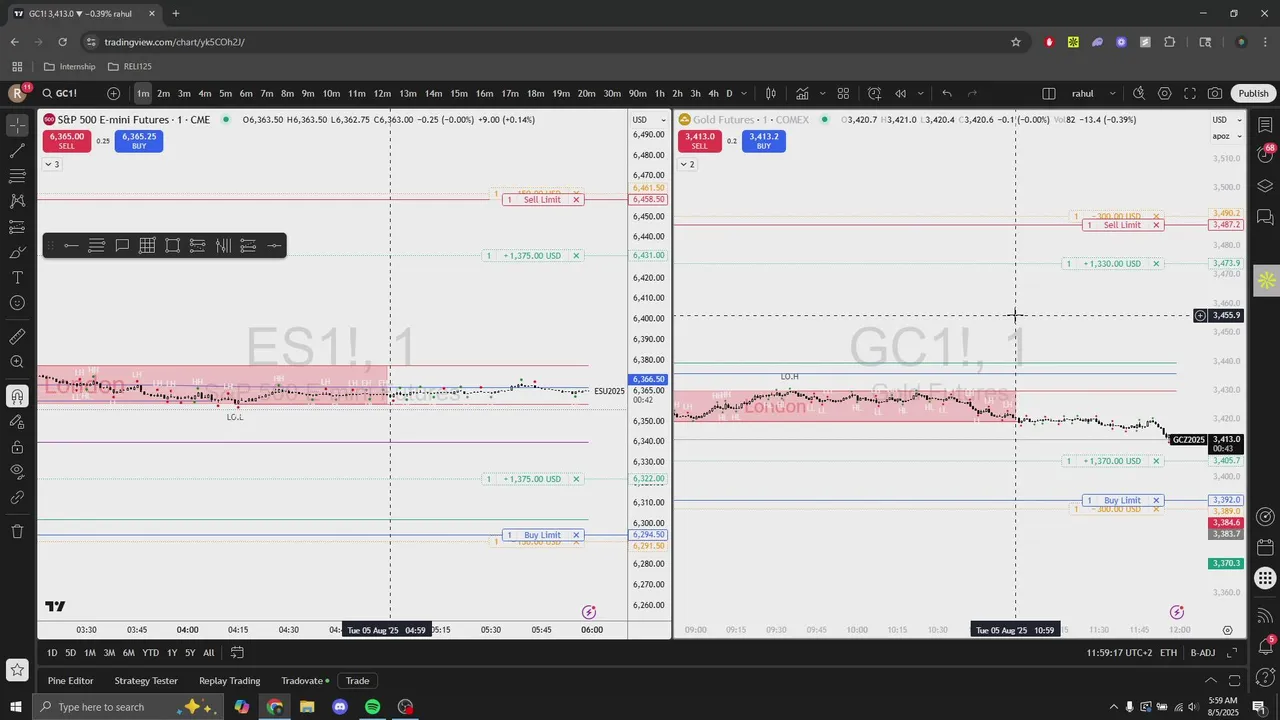Image resolution: width=1280 pixels, height=720 pixels.
Task: Open the favorites star toolbar button
Action: (x=16, y=670)
